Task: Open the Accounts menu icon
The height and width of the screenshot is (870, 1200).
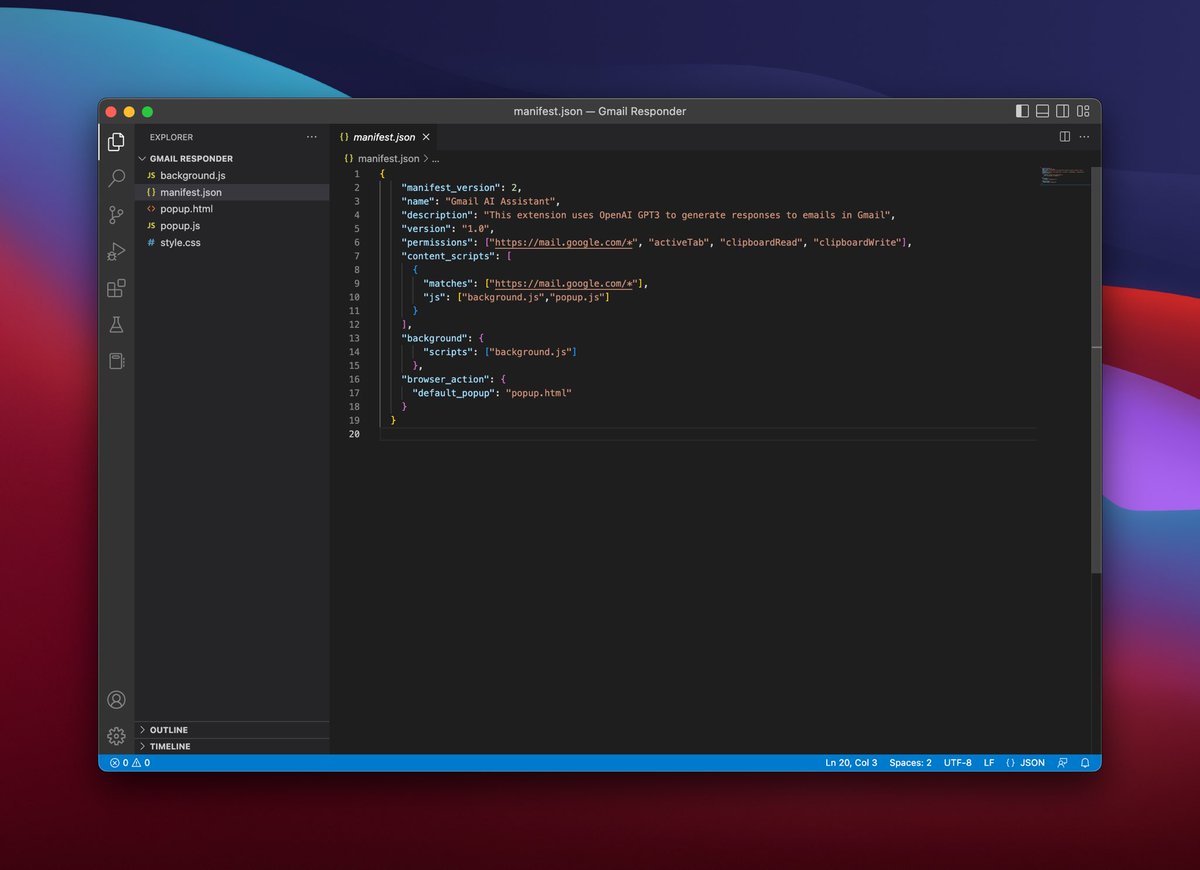Action: click(x=116, y=700)
